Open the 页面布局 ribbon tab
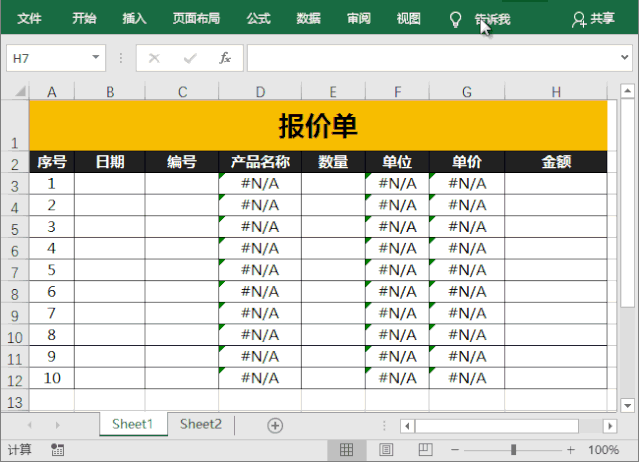Screen dimensions: 639x462 coord(196,19)
